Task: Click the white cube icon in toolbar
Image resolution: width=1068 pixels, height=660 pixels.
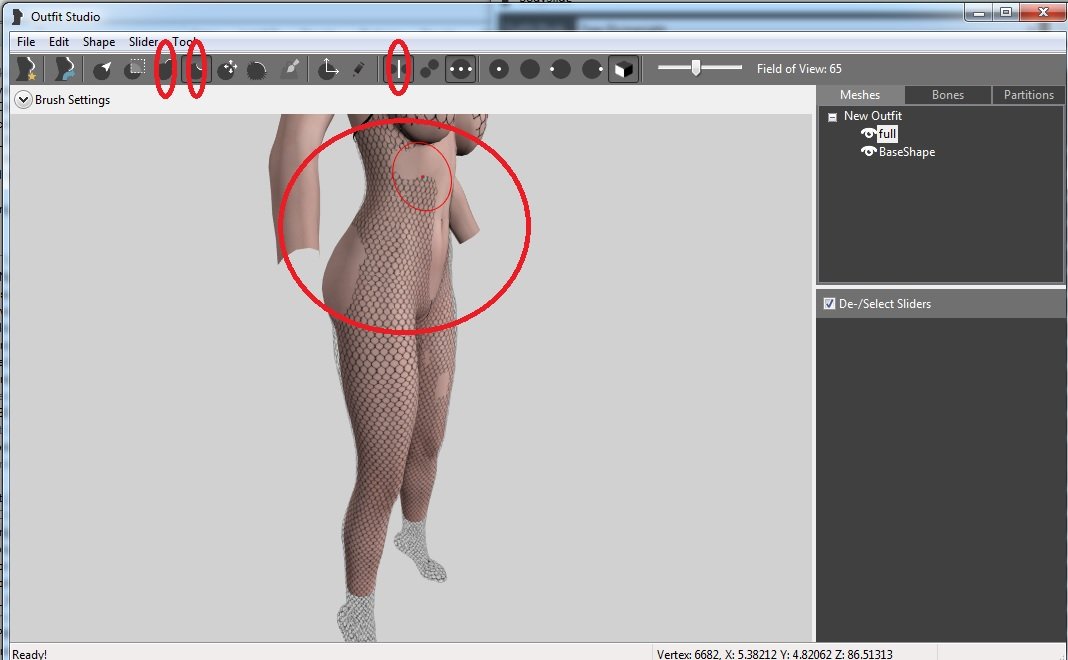Action: (x=623, y=70)
